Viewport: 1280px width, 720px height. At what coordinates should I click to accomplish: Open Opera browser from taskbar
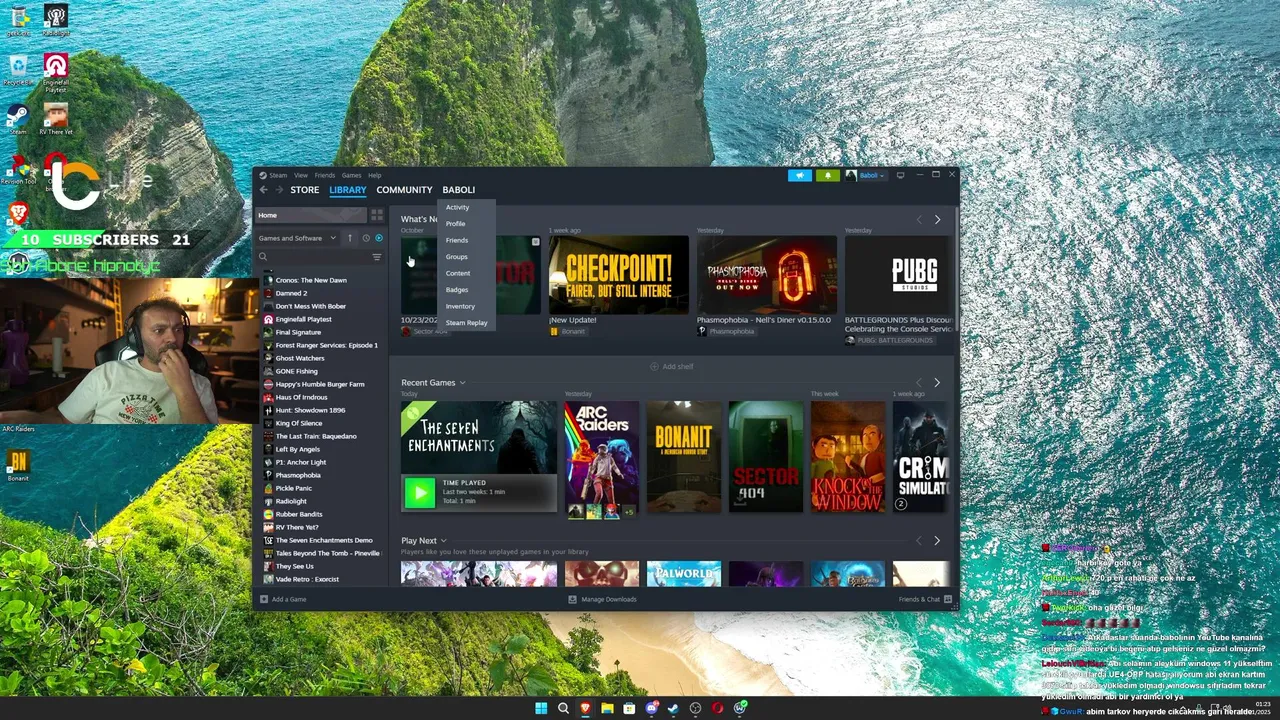[717, 708]
